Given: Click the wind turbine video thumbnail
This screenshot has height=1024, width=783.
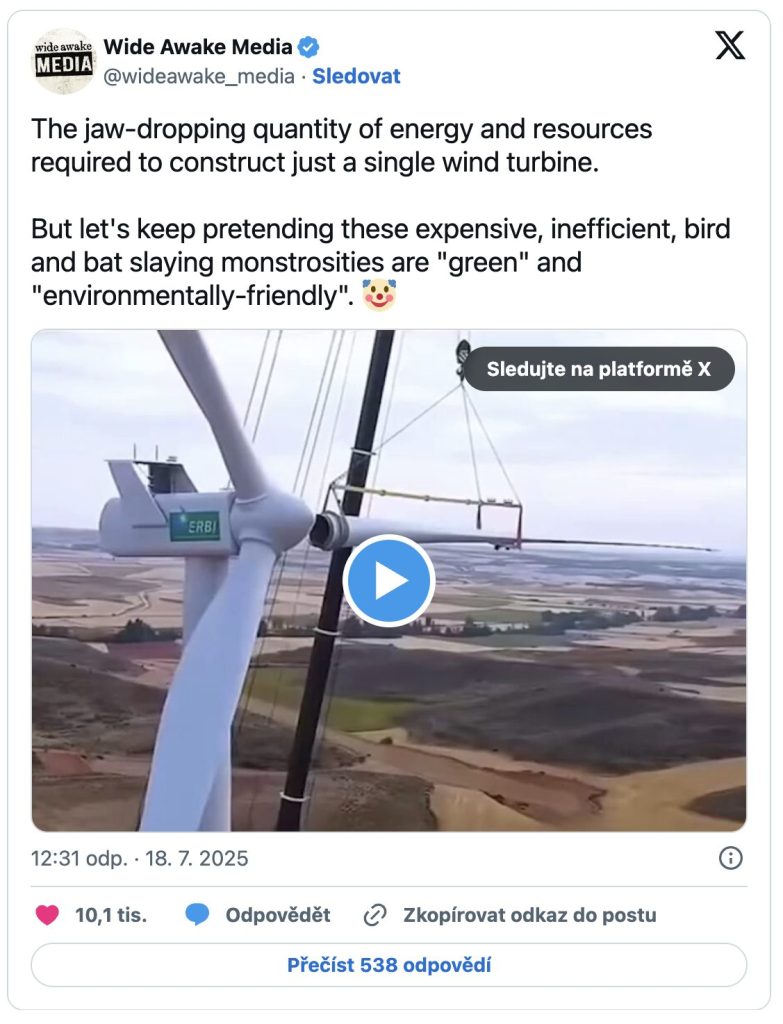Looking at the screenshot, I should point(560,700).
